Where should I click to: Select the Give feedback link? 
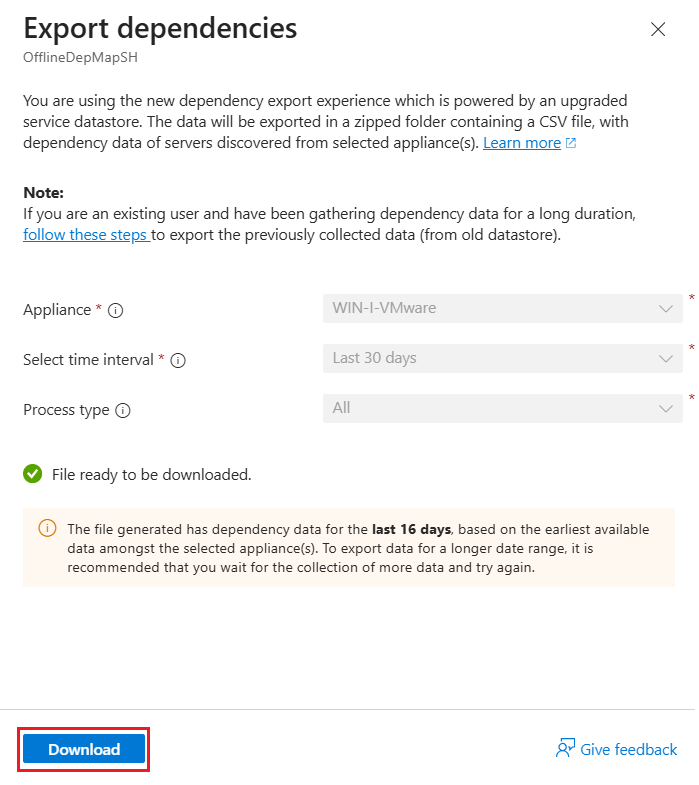[x=628, y=749]
